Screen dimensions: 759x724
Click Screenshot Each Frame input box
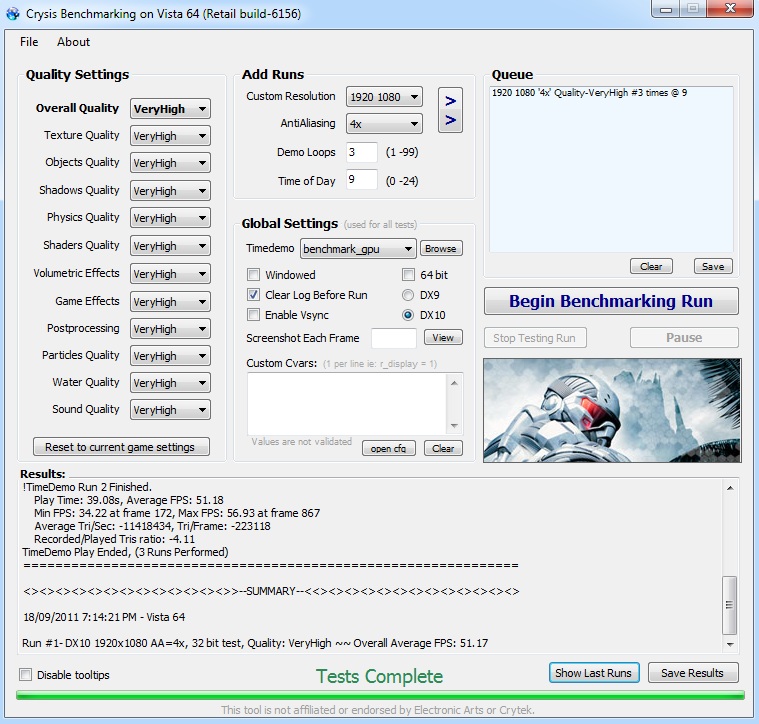[394, 338]
